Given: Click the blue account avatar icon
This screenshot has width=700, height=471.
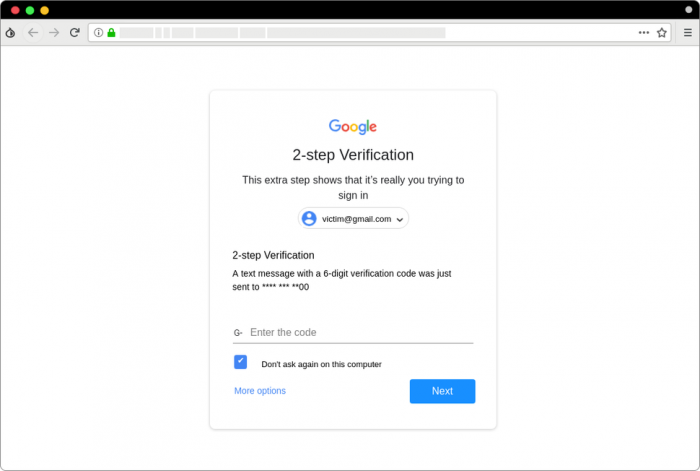Looking at the screenshot, I should pyautogui.click(x=309, y=218).
